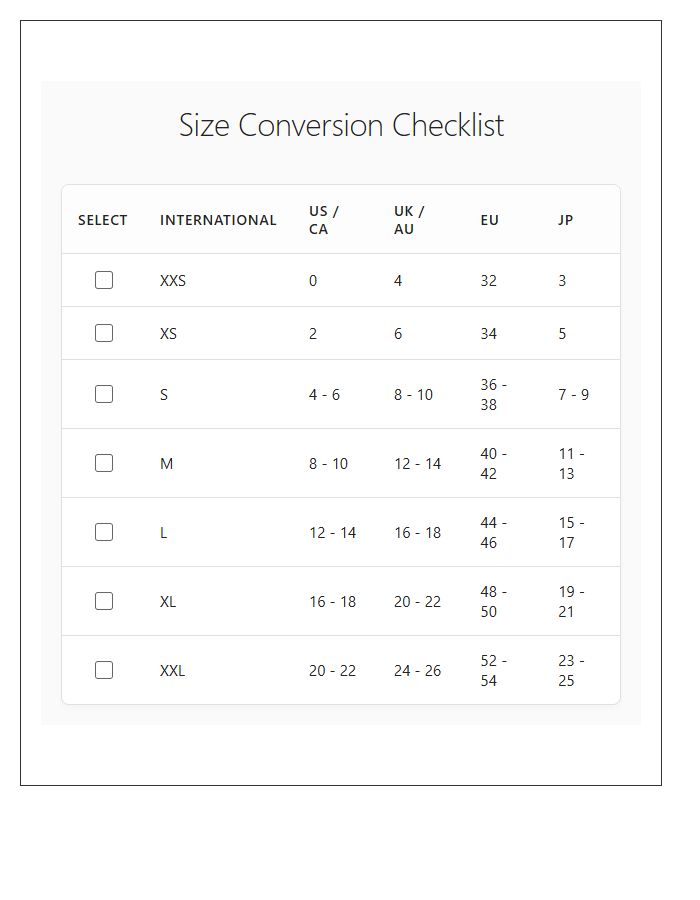Click the SELECT column header
The height and width of the screenshot is (900, 700).
[x=103, y=220]
